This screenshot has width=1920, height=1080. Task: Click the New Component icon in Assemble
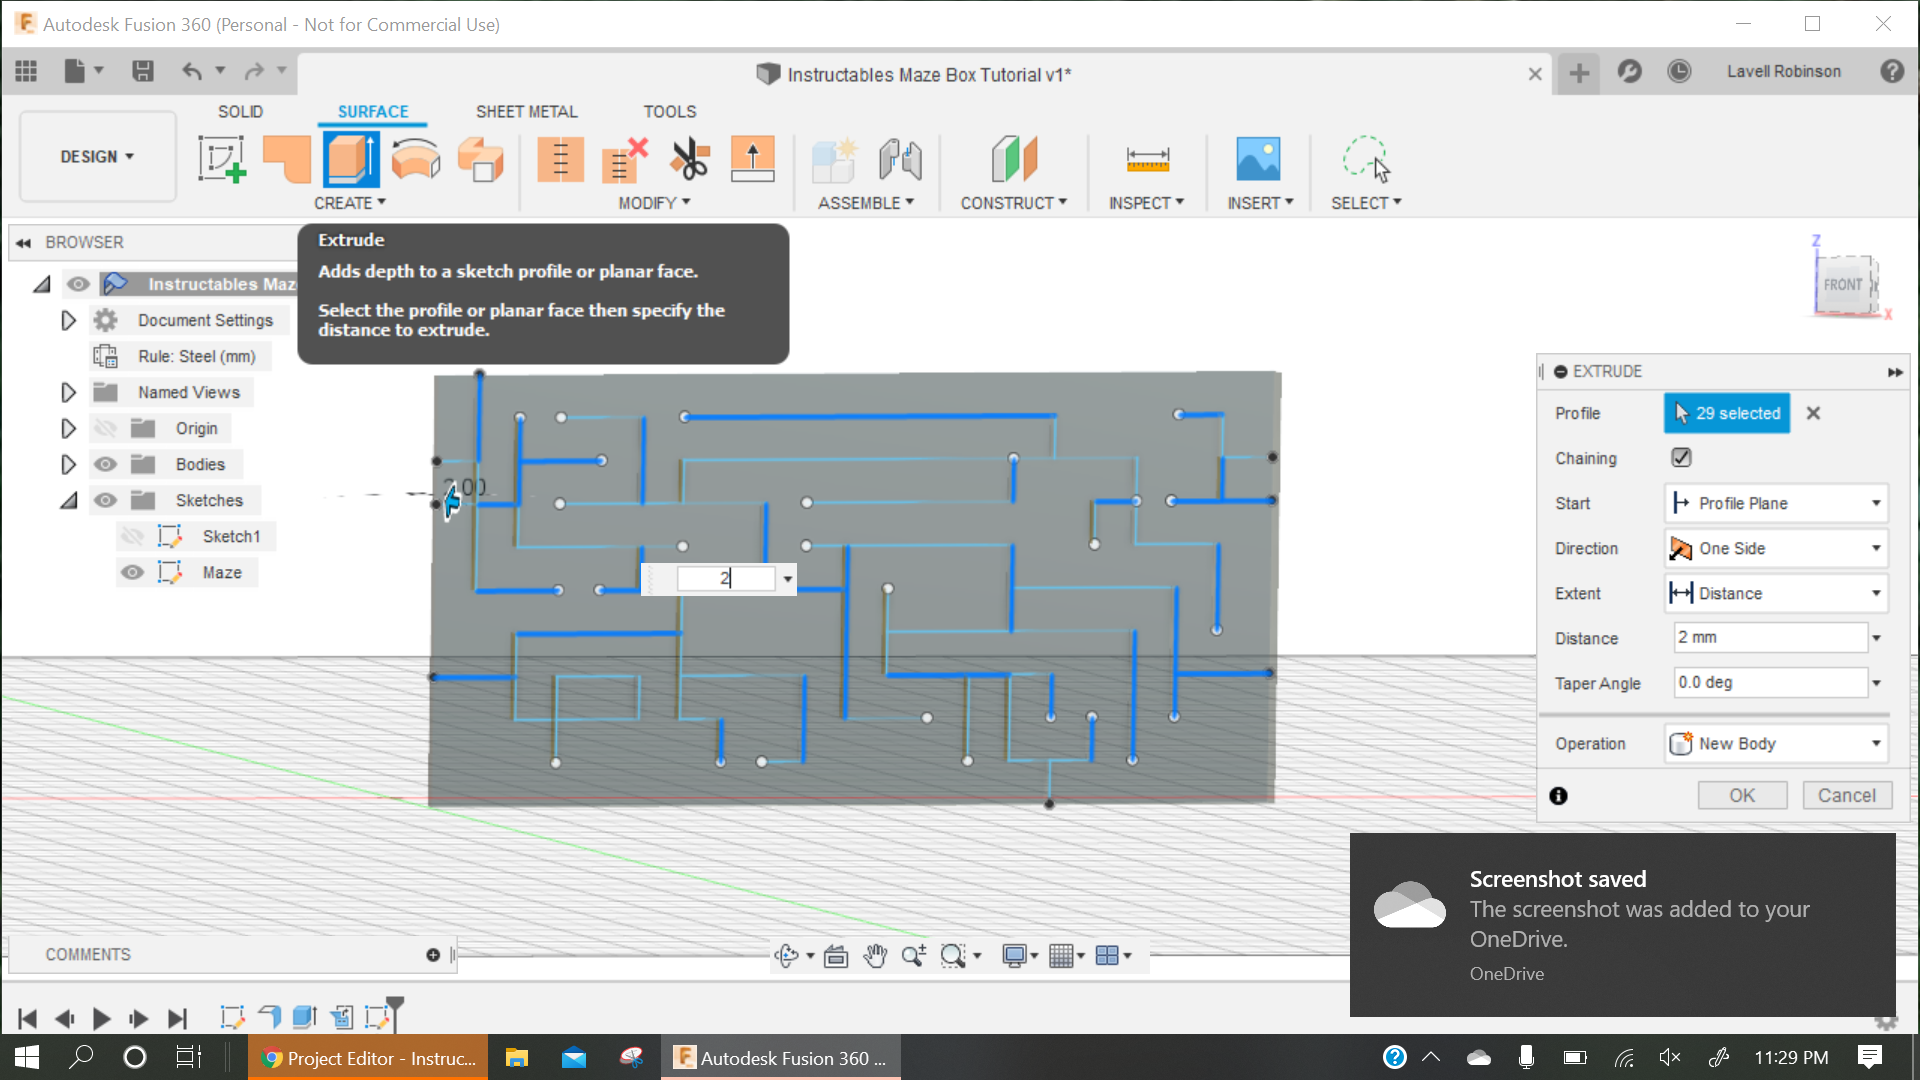click(834, 159)
